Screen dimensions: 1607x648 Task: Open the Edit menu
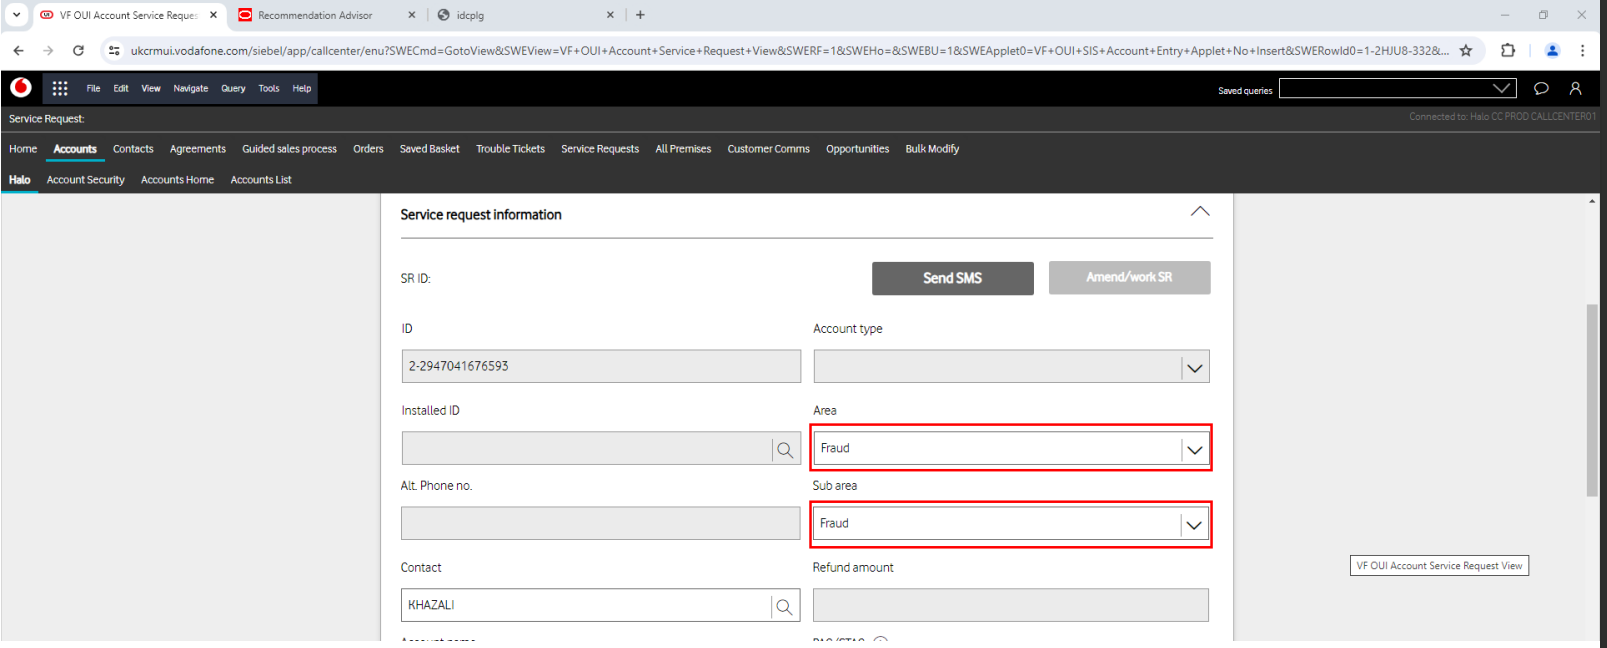click(x=121, y=88)
